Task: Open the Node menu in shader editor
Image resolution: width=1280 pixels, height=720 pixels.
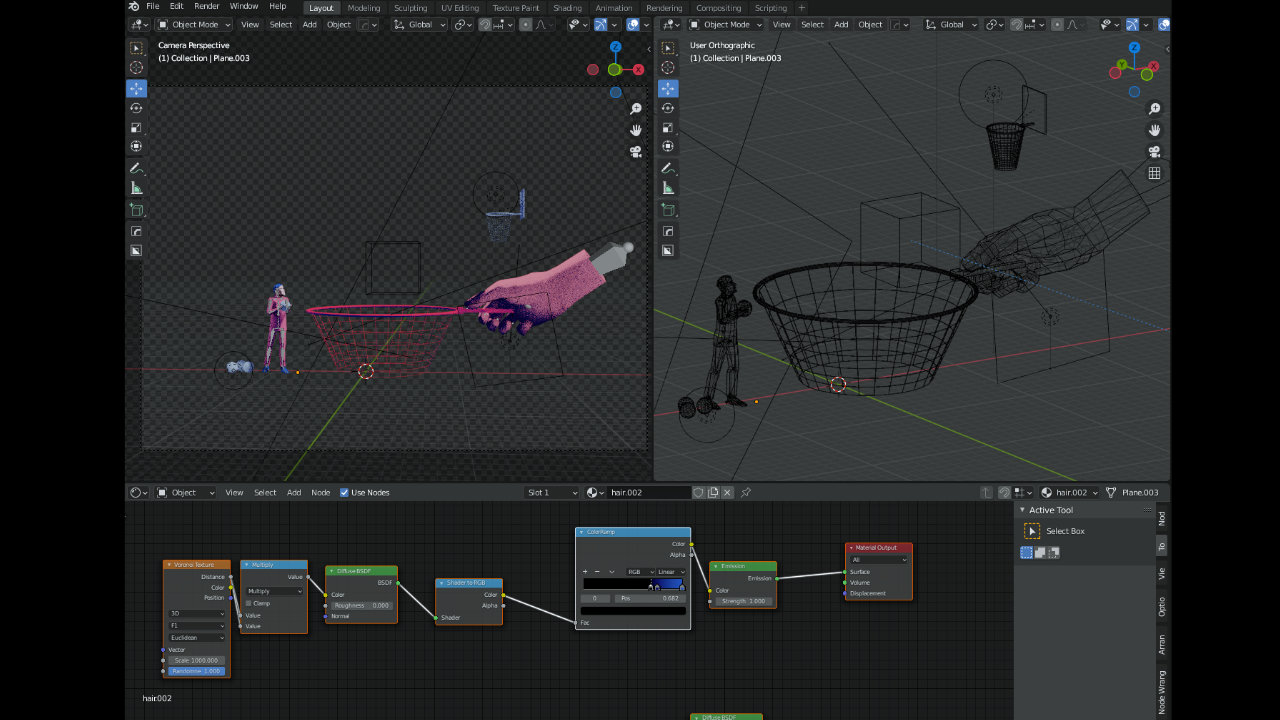Action: click(320, 492)
